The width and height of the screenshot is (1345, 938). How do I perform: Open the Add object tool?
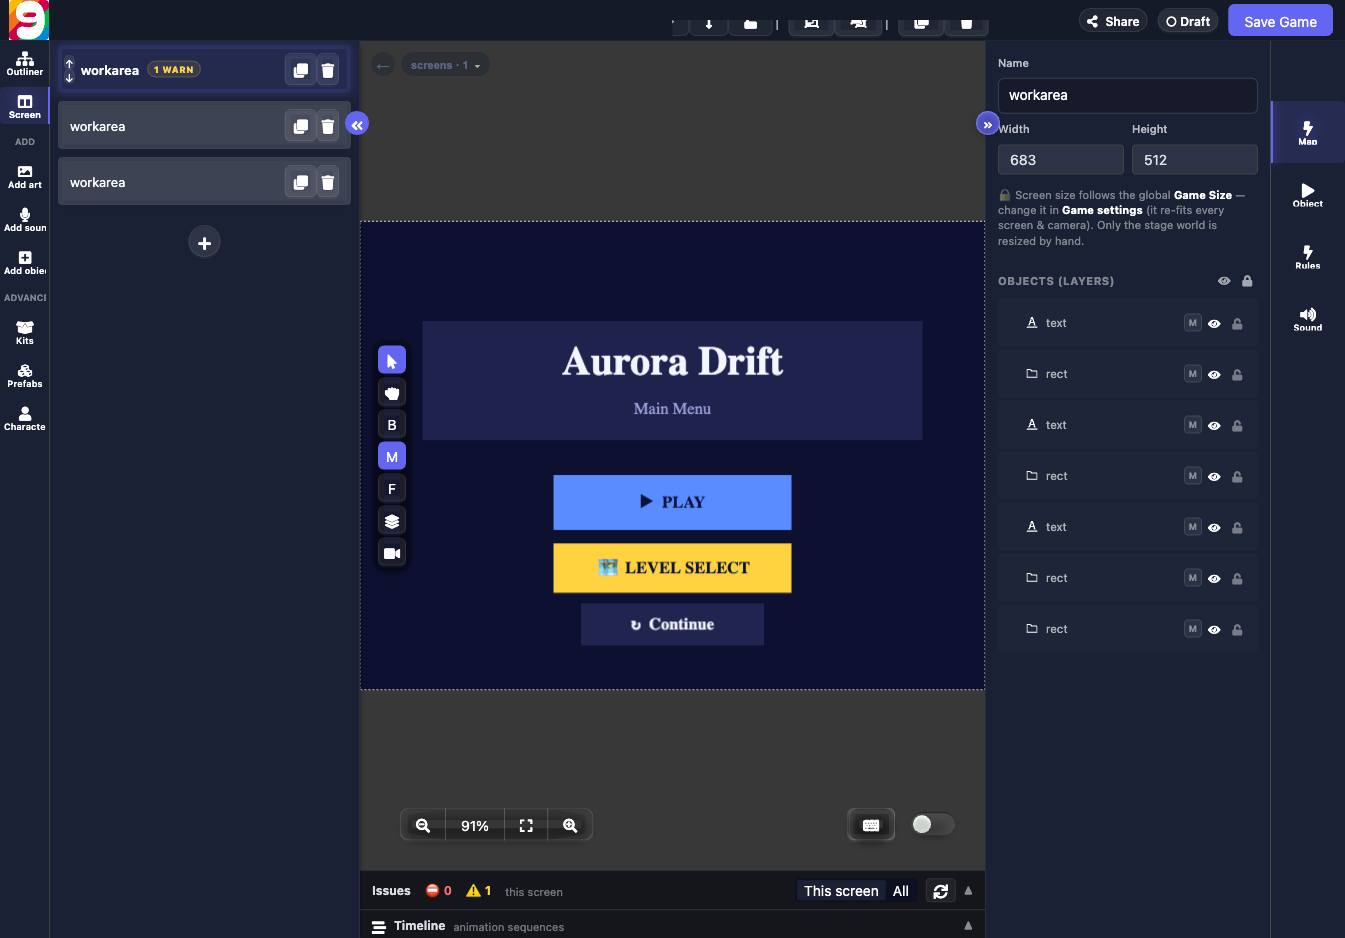tap(24, 263)
